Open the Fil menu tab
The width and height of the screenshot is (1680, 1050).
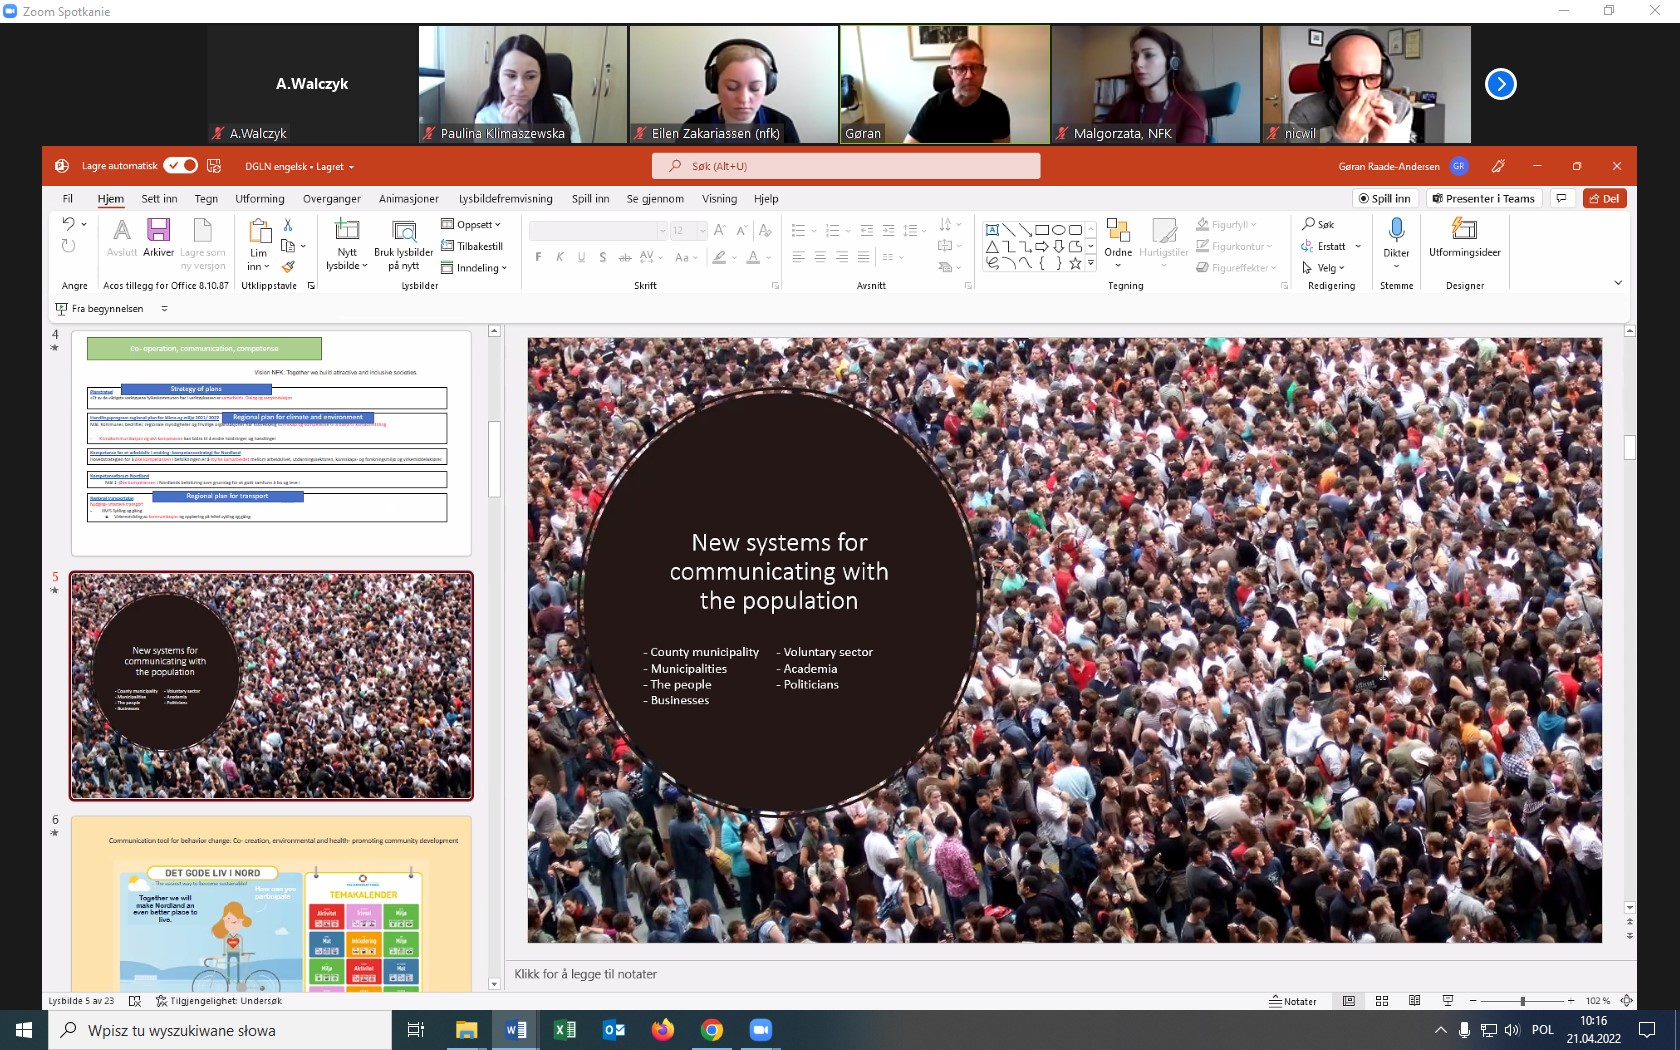(68, 198)
